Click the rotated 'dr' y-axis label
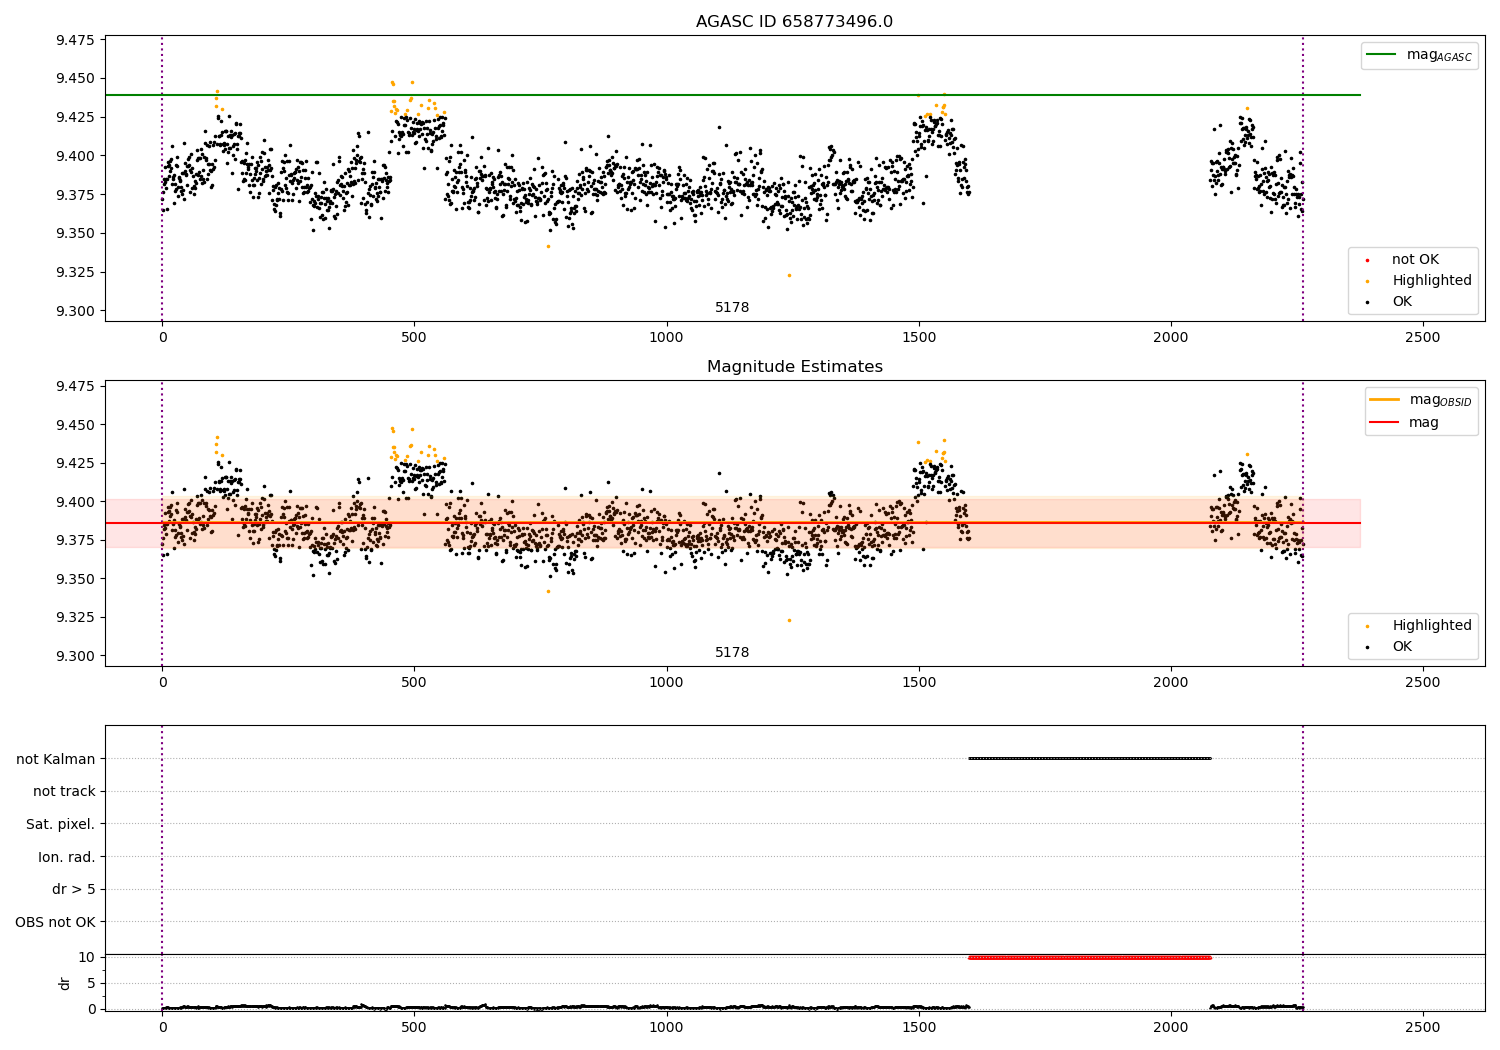The height and width of the screenshot is (1050, 1500). click(x=65, y=983)
